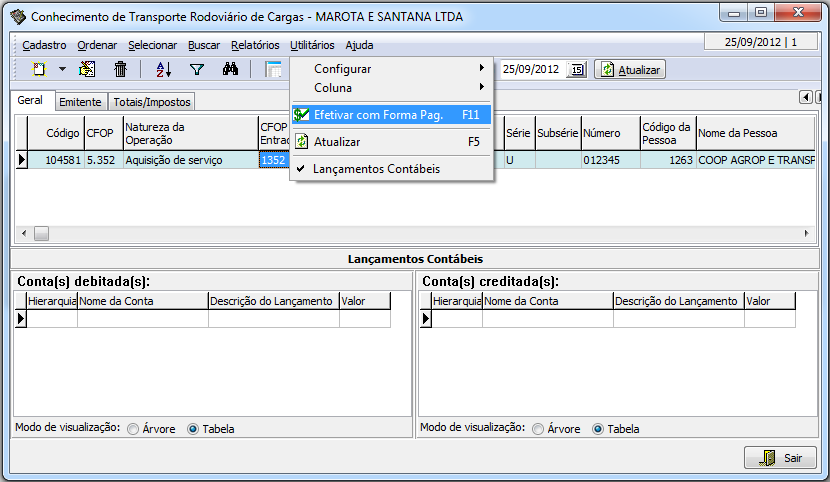Open the calendar picker beside the date

point(578,69)
